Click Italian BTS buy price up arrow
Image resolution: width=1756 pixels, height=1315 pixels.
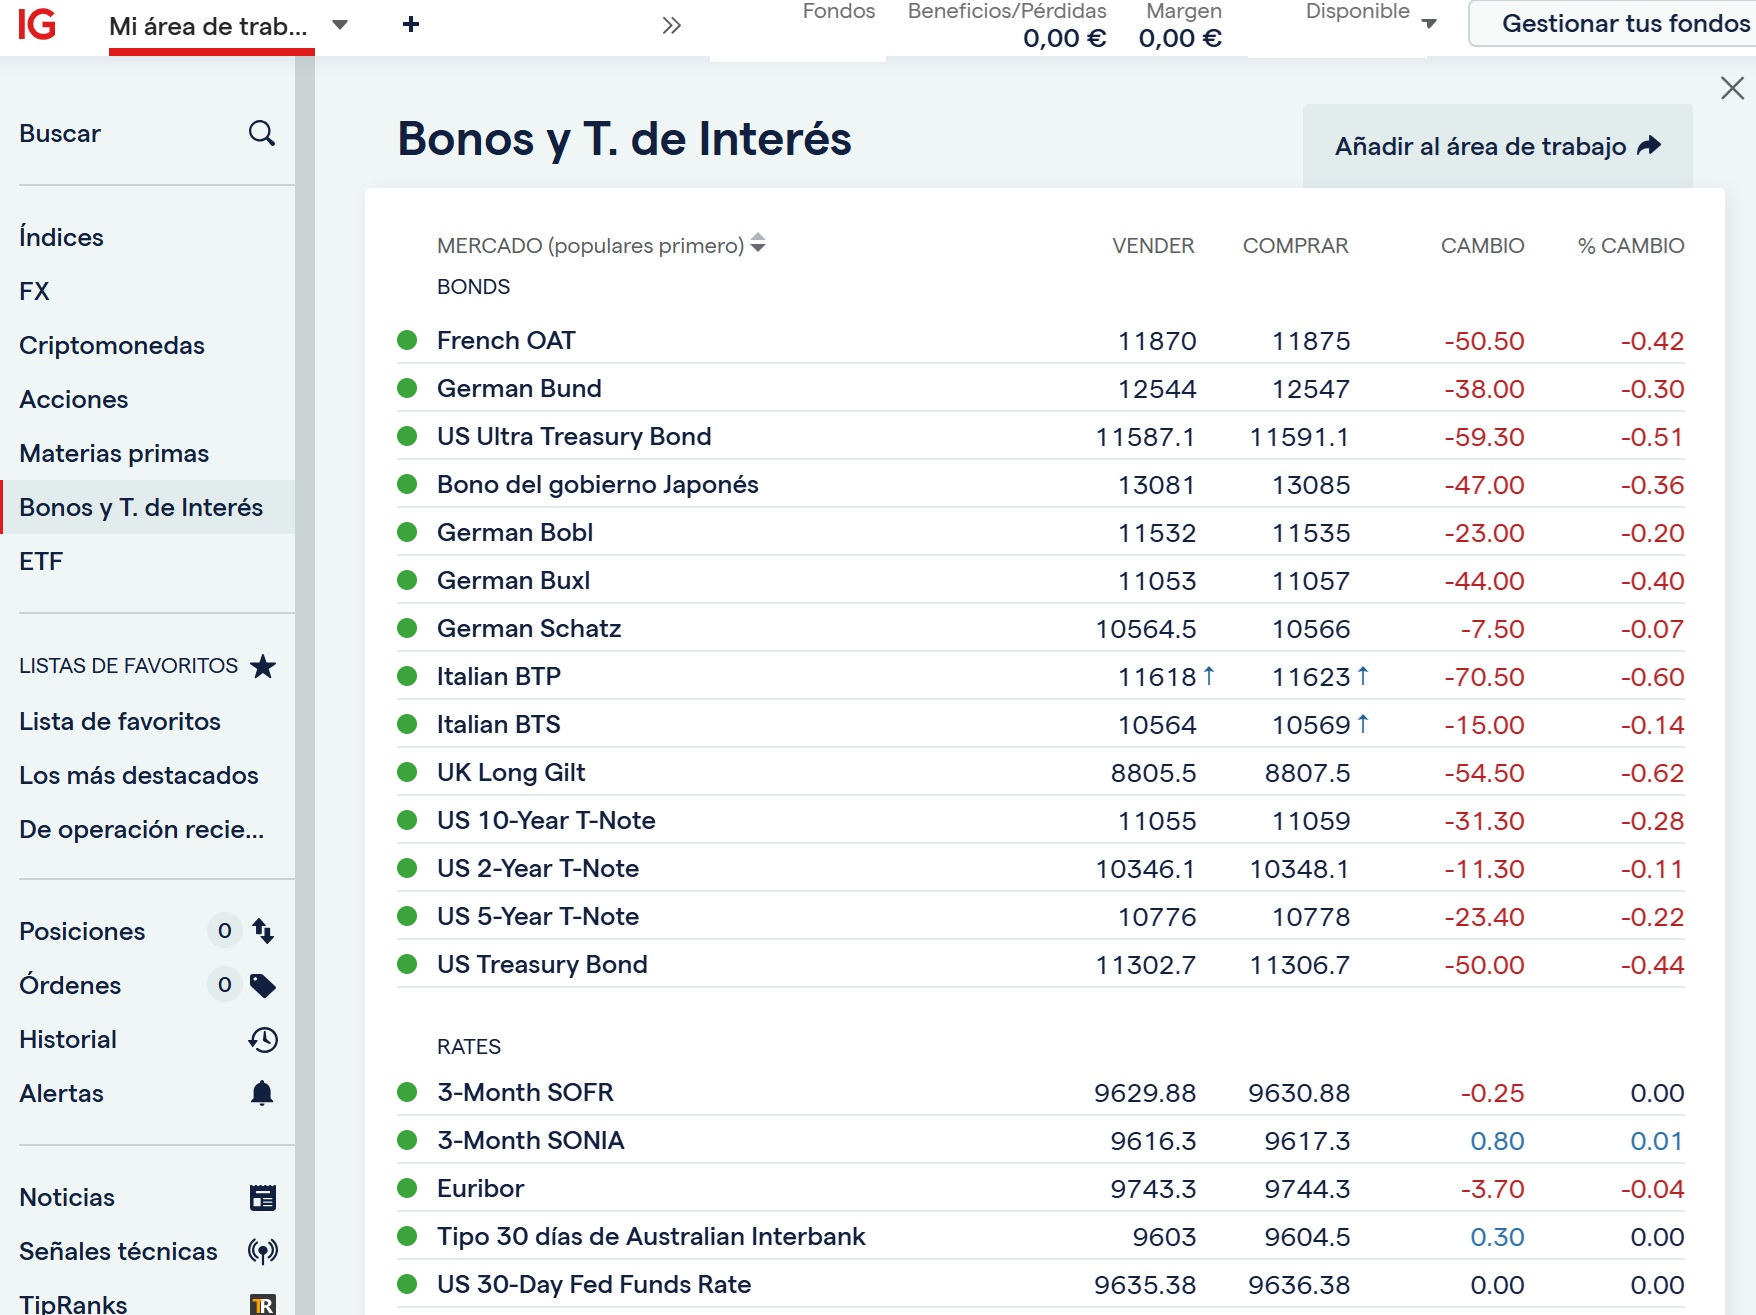[1363, 724]
